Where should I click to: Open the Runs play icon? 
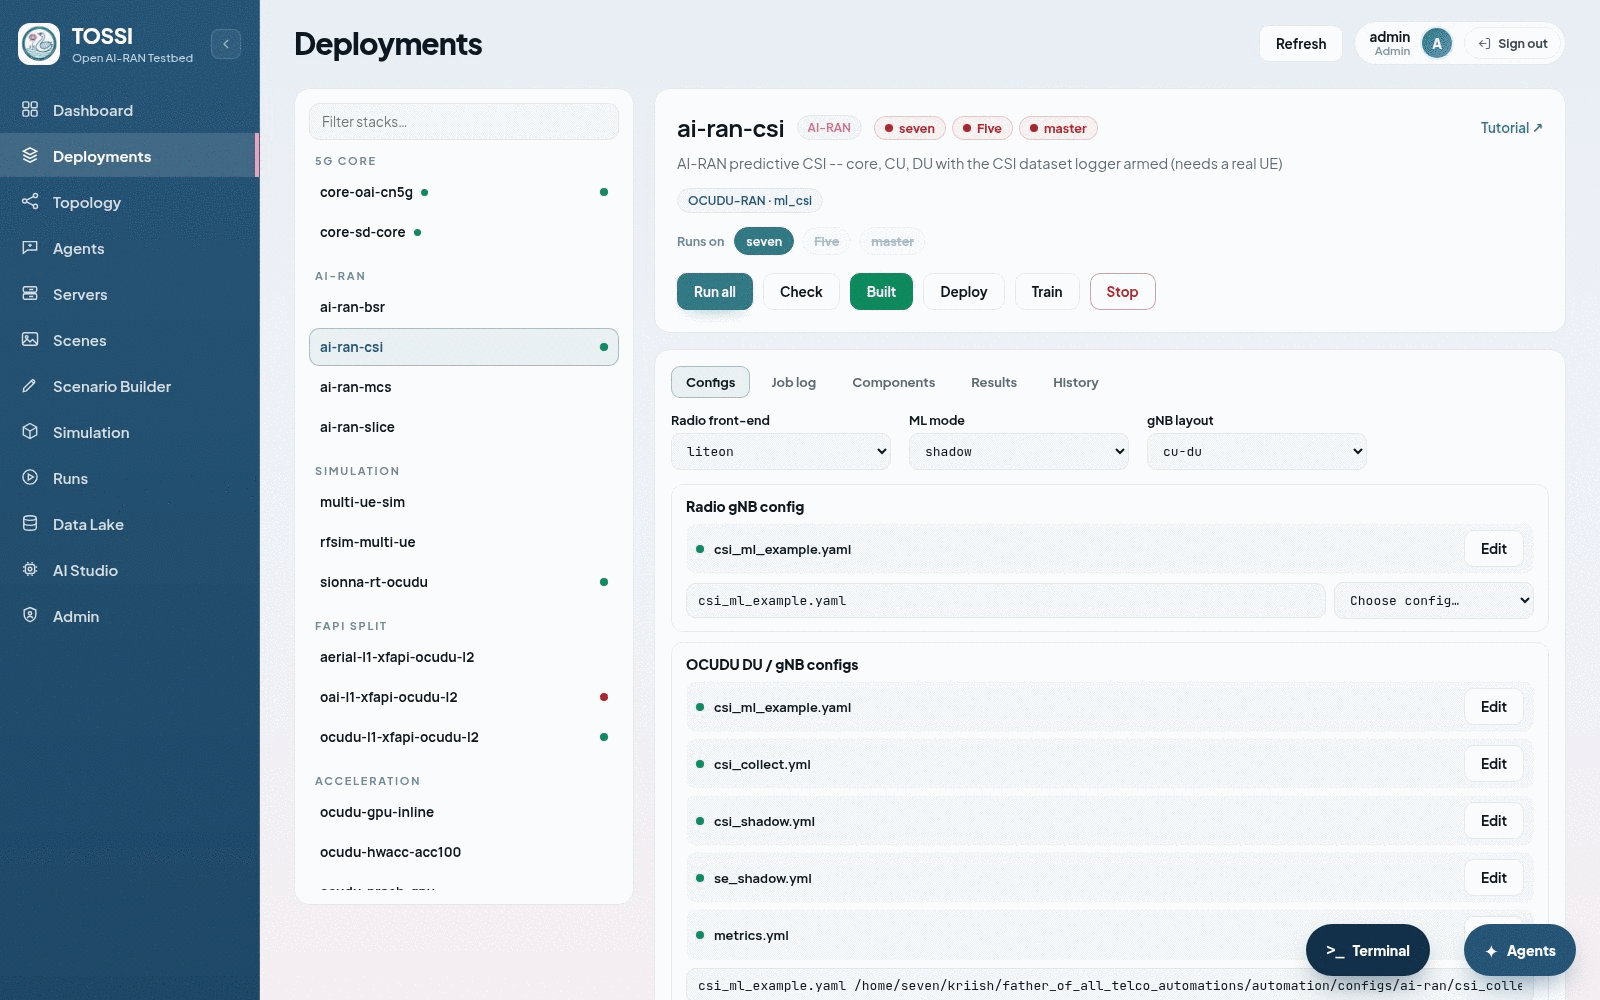(30, 477)
